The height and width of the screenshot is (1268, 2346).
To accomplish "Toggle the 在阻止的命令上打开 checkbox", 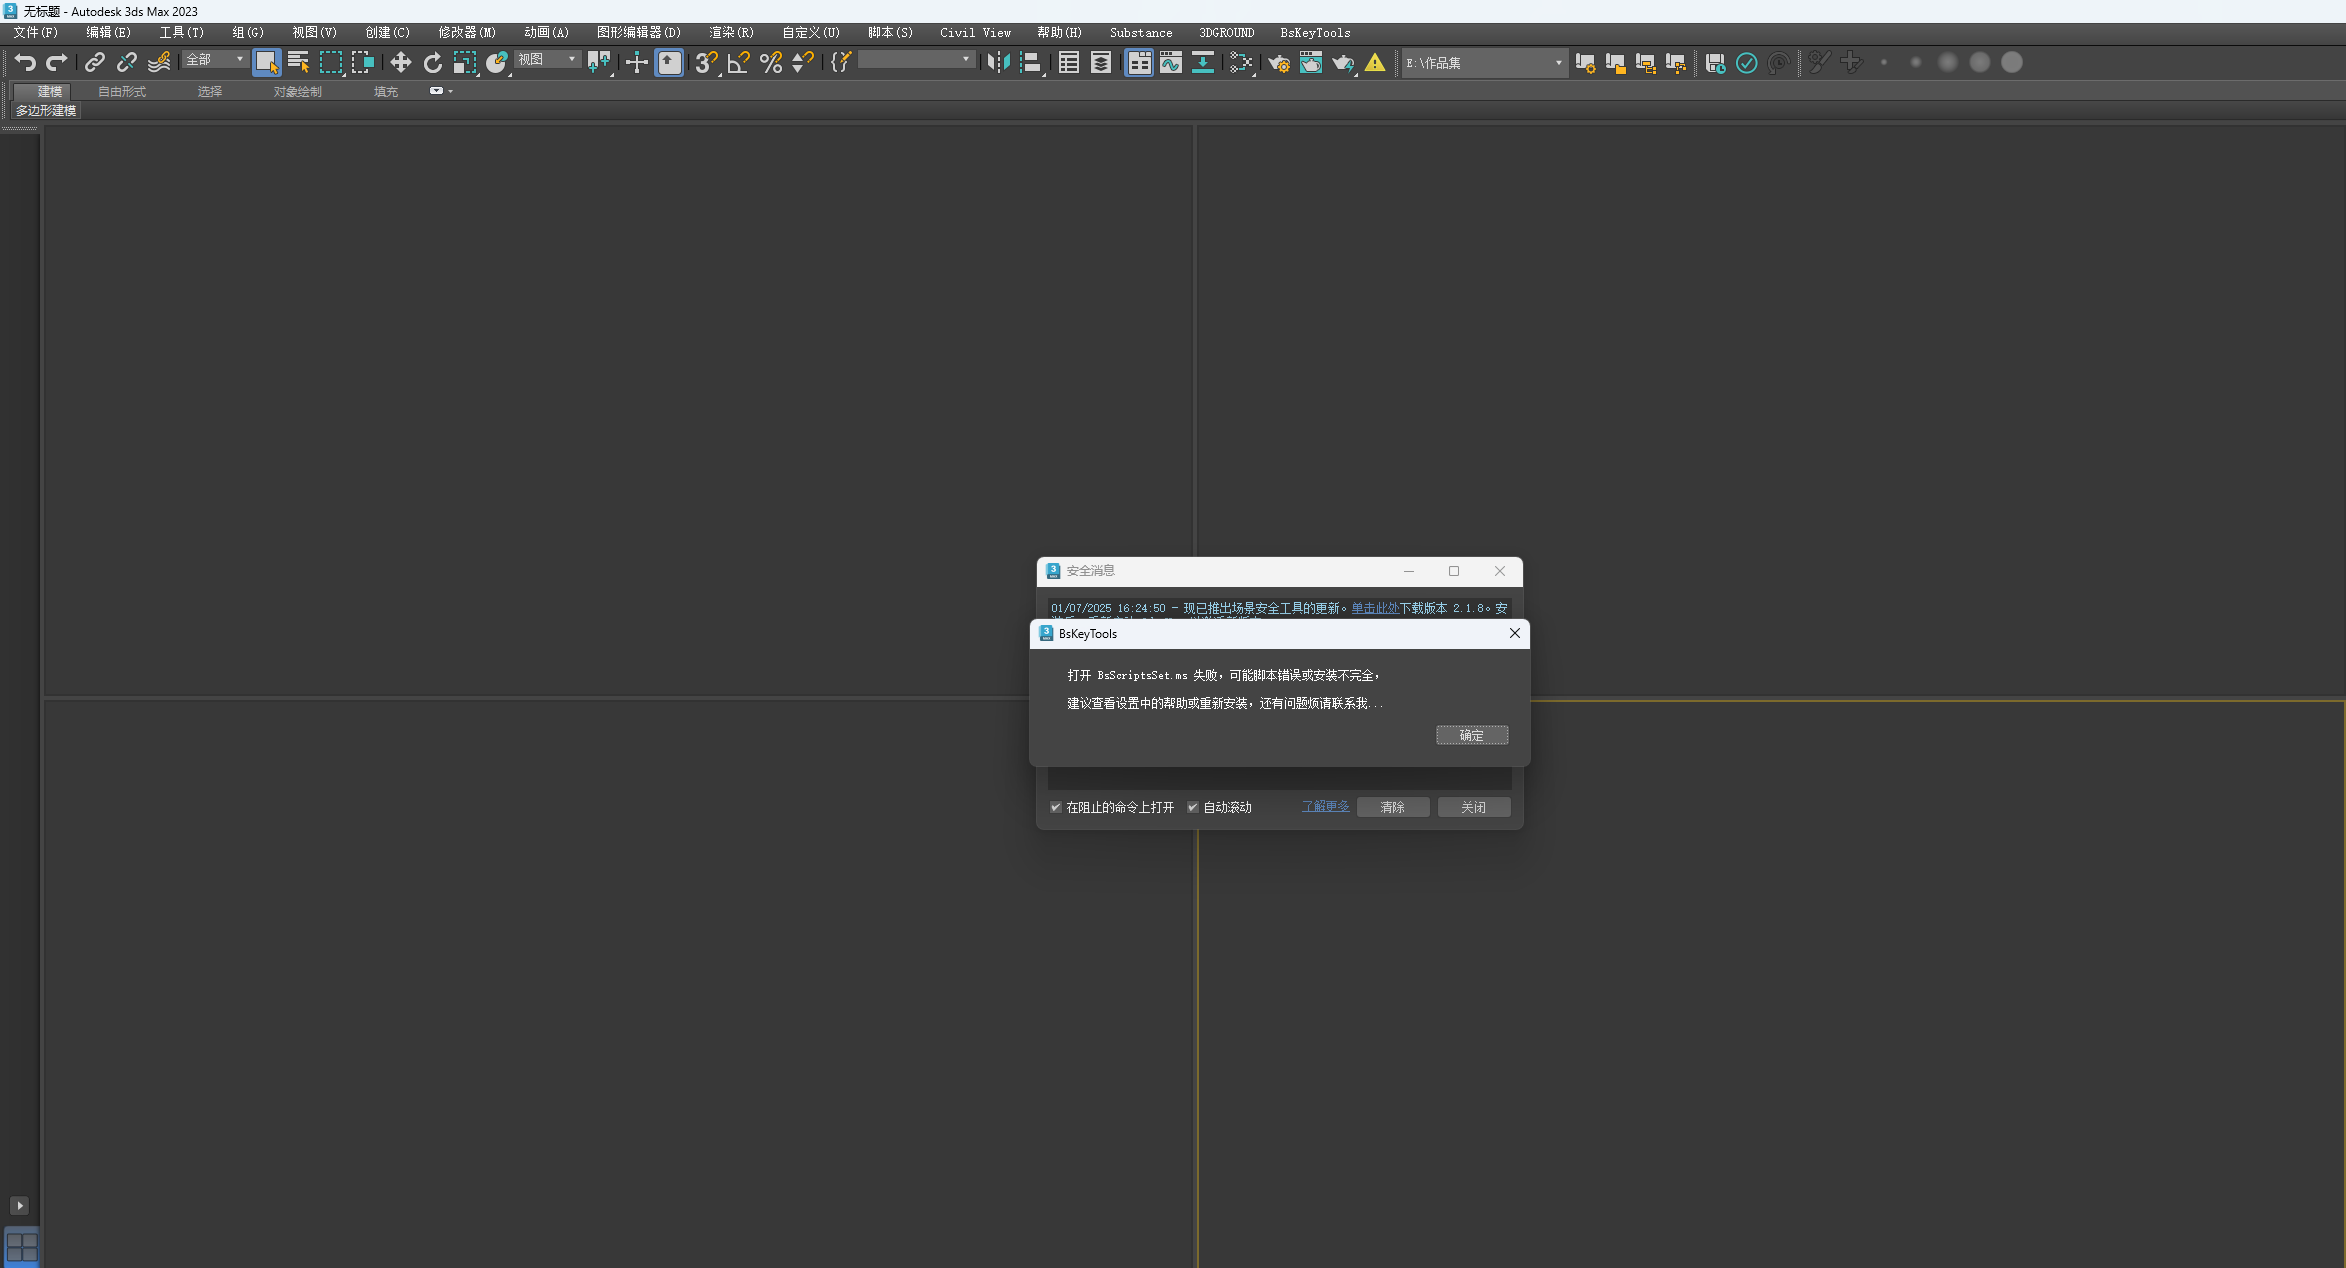I will (1056, 807).
